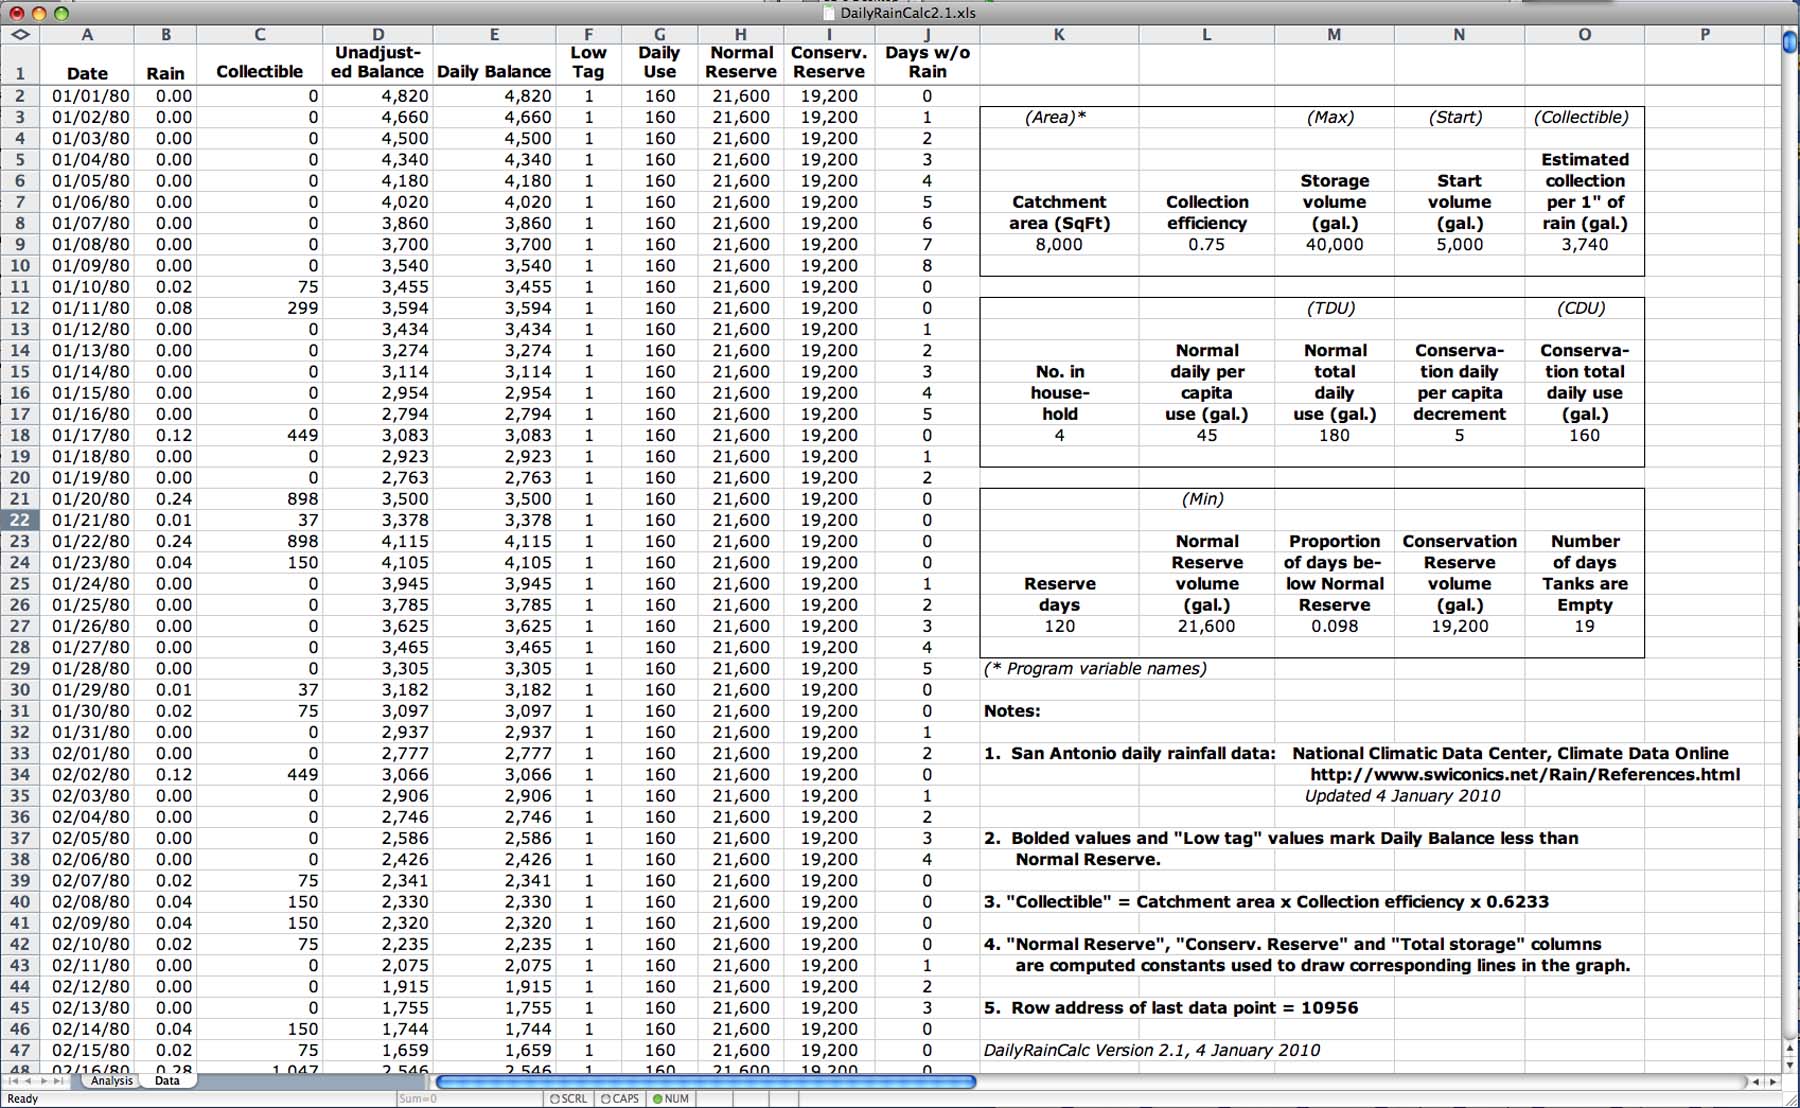Click the Catchment area value 8,000 cell
Screen dimensions: 1800x1108
pyautogui.click(x=1059, y=244)
